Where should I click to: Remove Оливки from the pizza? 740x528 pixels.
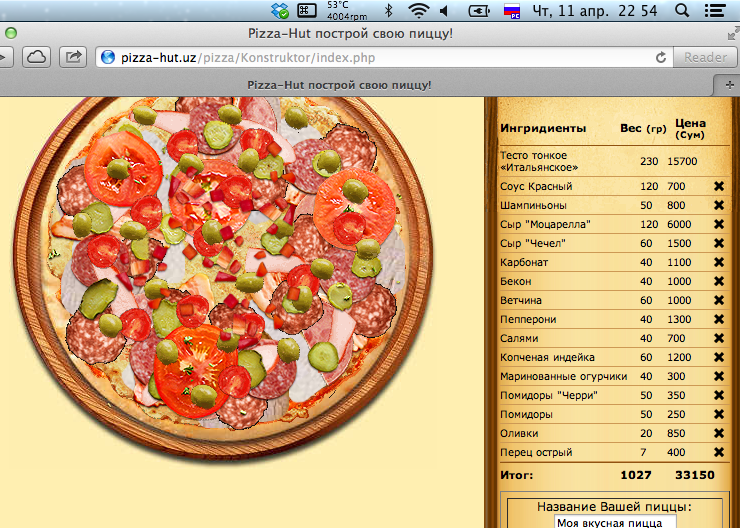[719, 433]
